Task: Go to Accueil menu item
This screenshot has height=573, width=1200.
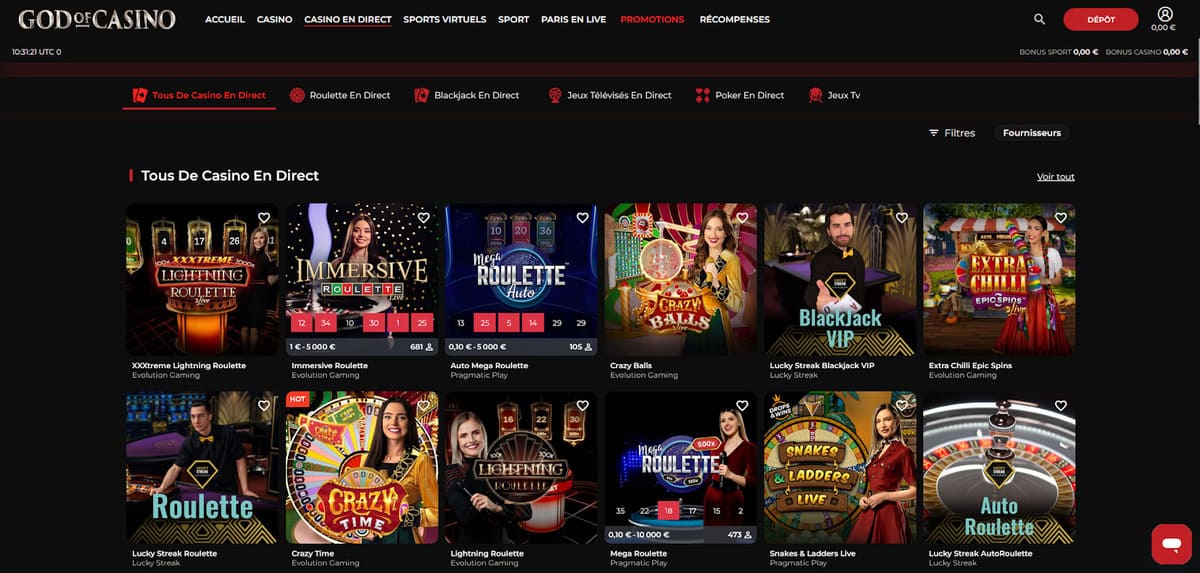Action: point(225,19)
